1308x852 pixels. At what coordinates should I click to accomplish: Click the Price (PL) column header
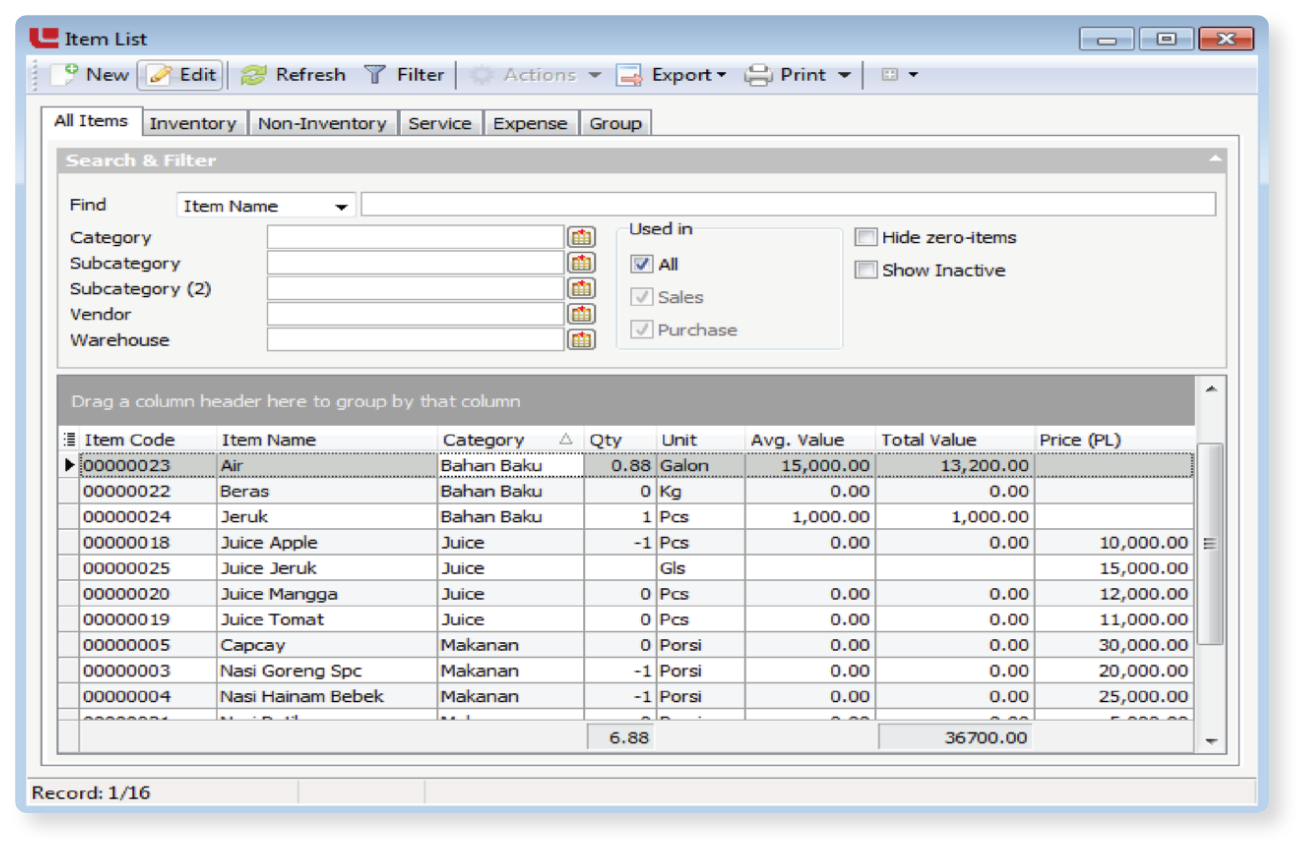click(1114, 440)
